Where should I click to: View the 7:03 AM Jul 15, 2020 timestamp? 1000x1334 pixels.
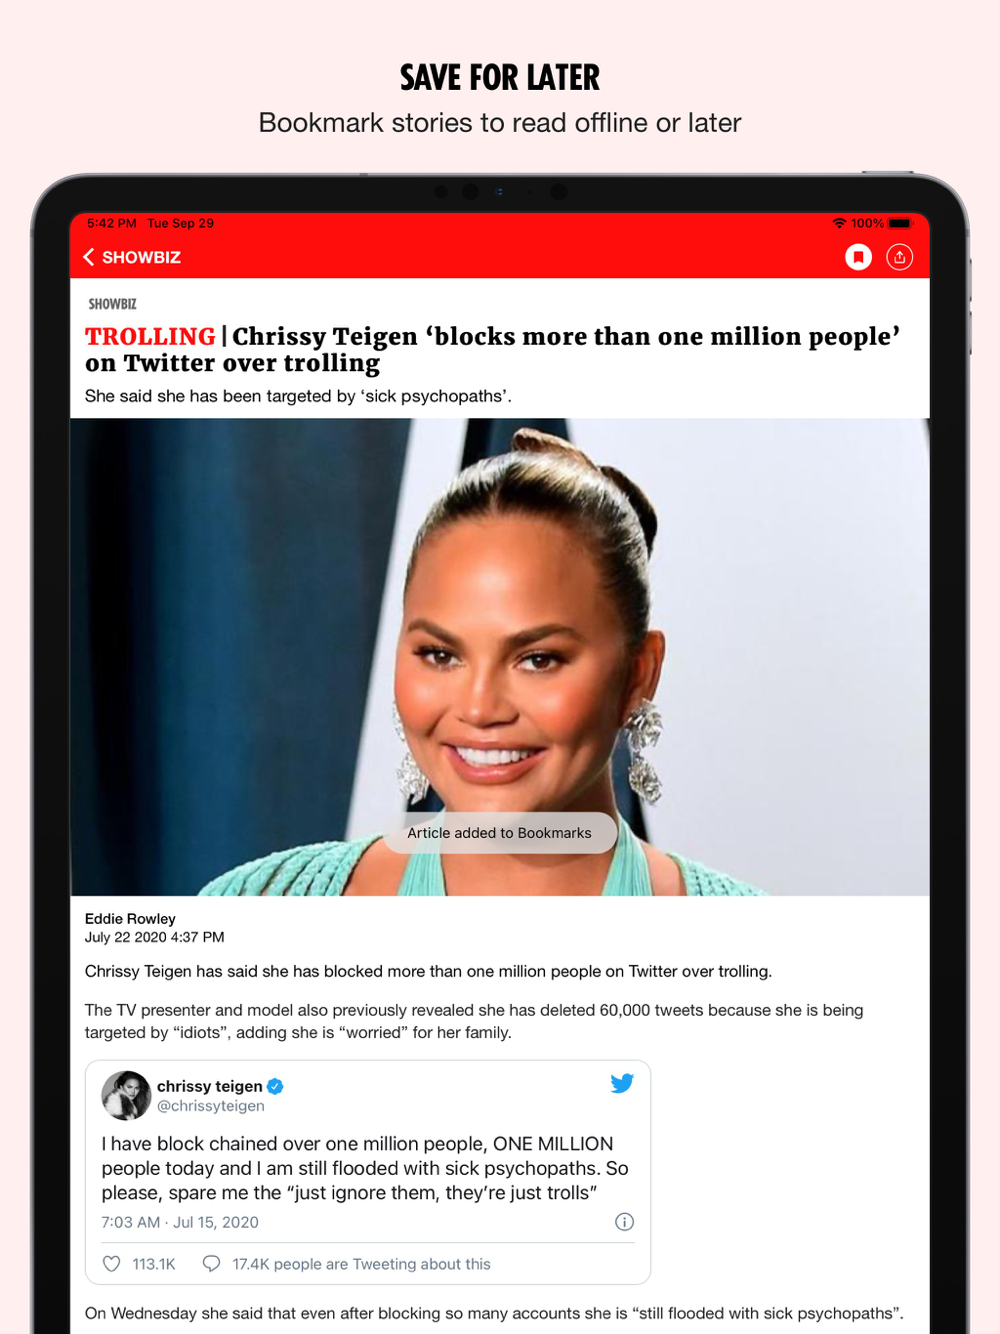point(180,1222)
